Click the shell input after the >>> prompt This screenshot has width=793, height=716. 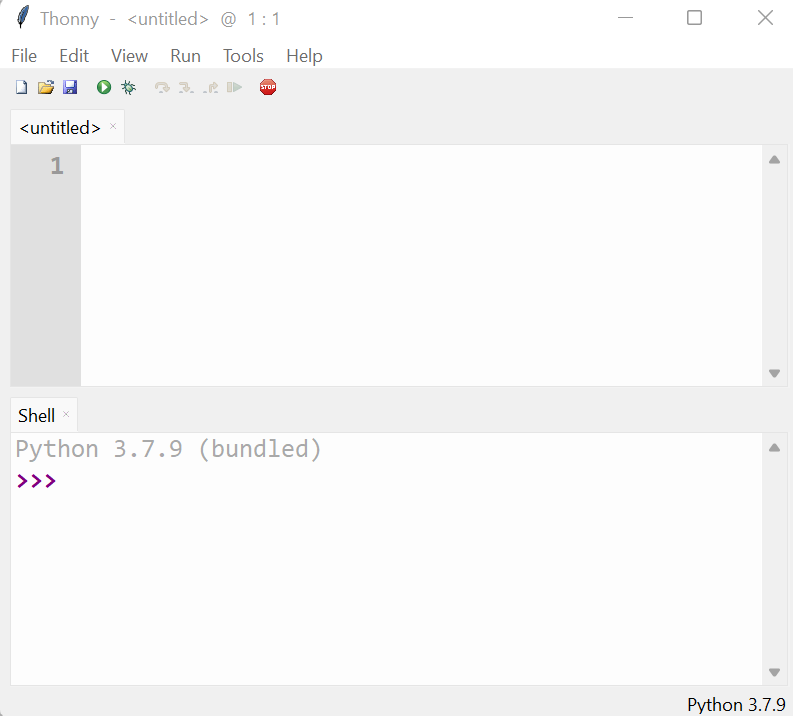[410, 481]
